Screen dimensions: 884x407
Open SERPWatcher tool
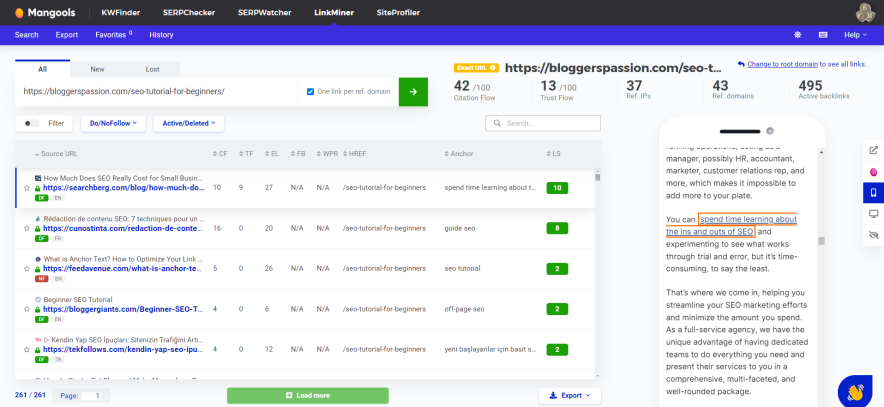265,12
